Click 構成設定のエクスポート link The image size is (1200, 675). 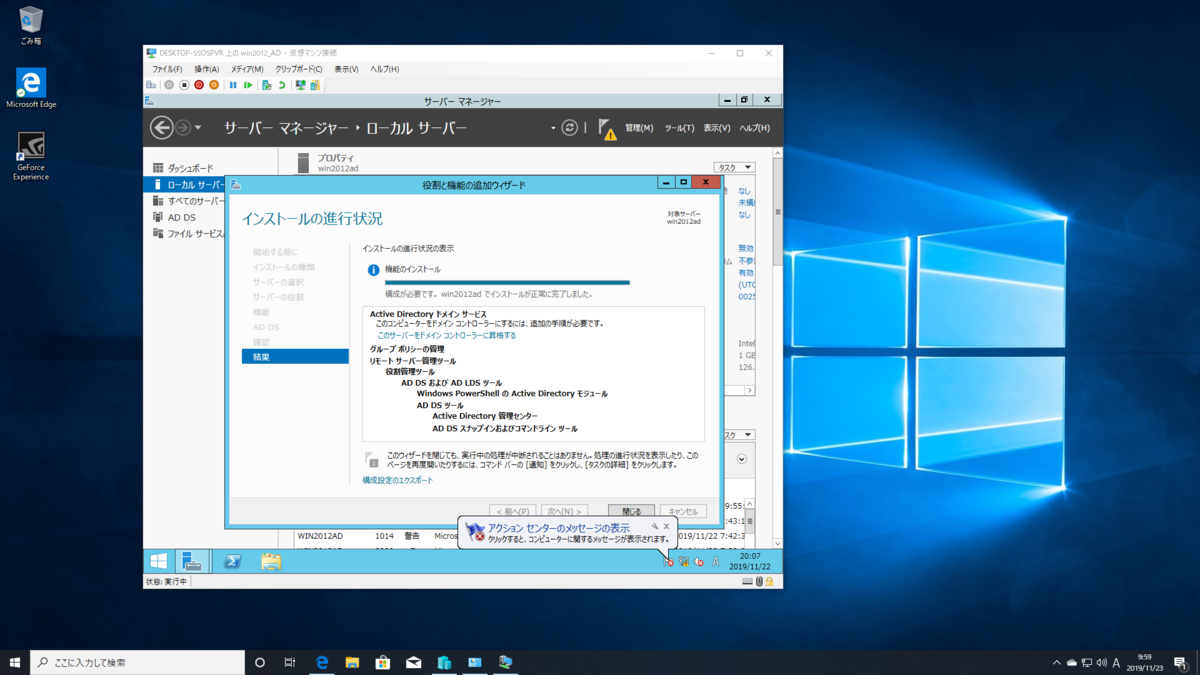point(398,480)
